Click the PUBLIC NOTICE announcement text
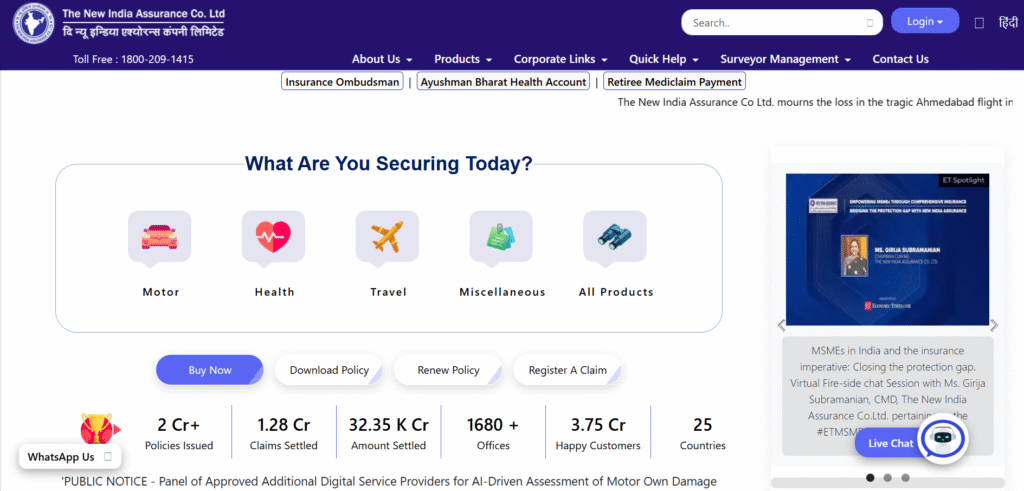Viewport: 1024px width, 491px height. (x=389, y=481)
